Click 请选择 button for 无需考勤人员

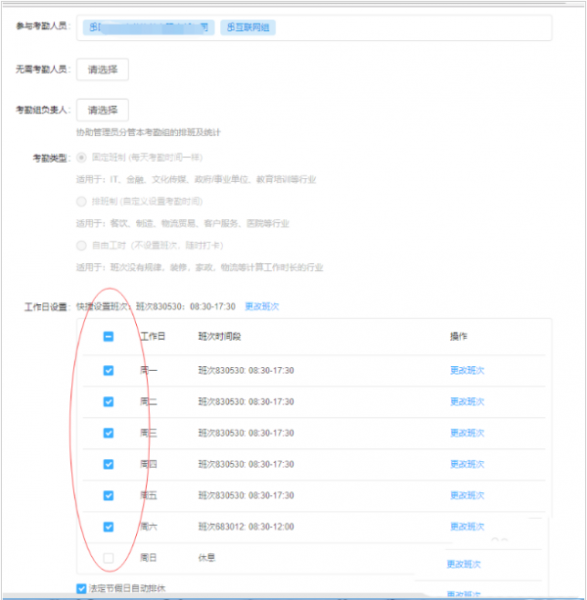tap(103, 70)
